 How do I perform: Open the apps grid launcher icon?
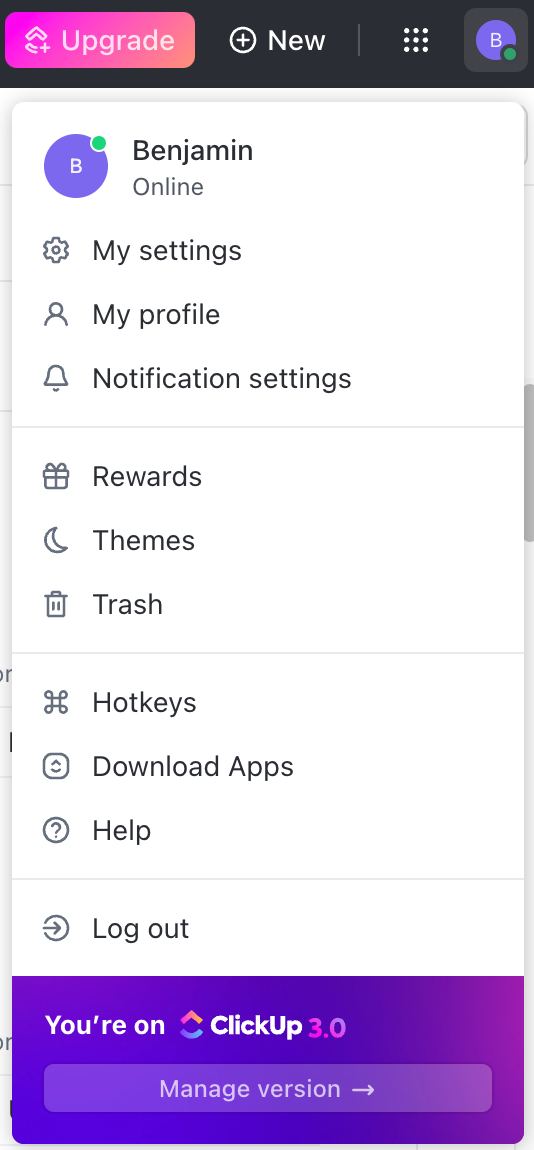[x=416, y=40]
